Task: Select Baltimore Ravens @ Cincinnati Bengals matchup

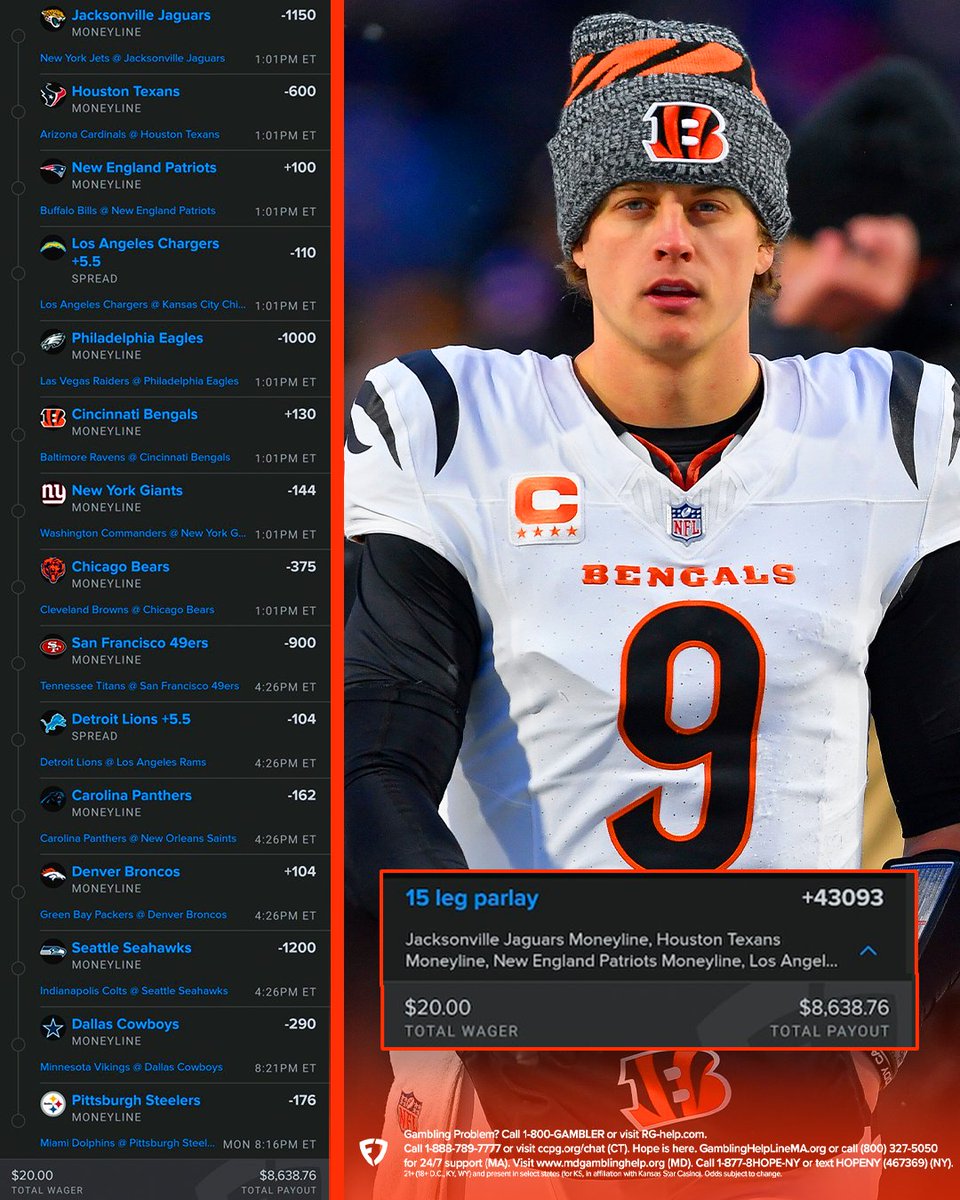Action: pyautogui.click(x=135, y=457)
